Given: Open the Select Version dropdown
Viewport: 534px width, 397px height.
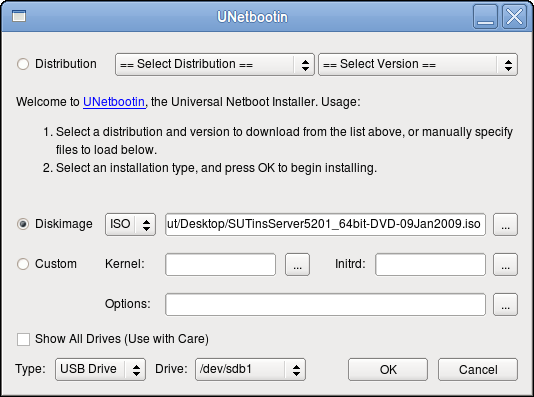Looking at the screenshot, I should [x=418, y=64].
